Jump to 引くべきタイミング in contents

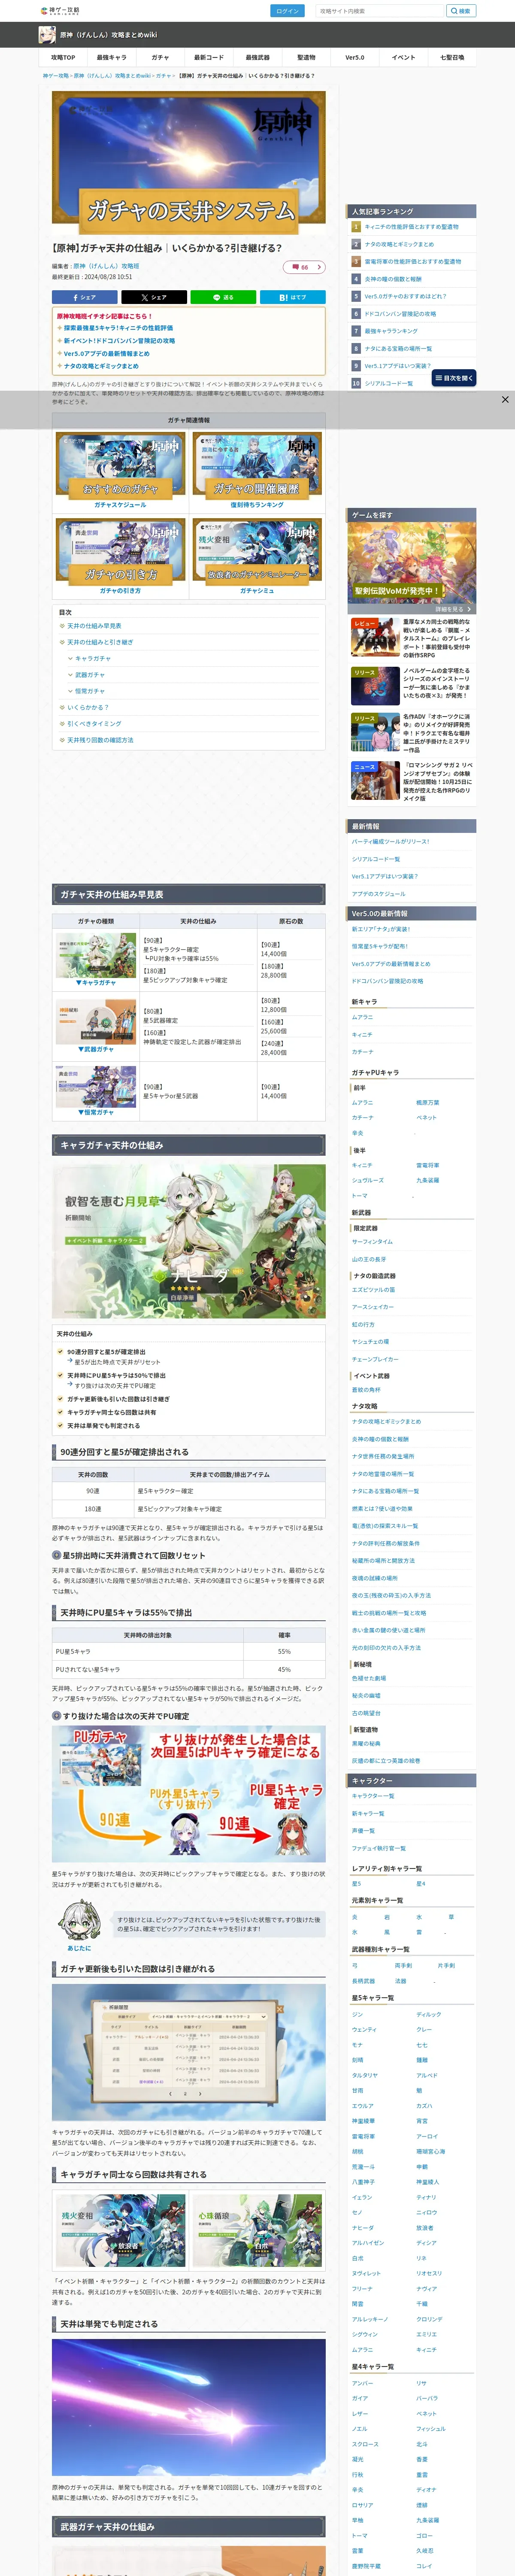[x=94, y=723]
